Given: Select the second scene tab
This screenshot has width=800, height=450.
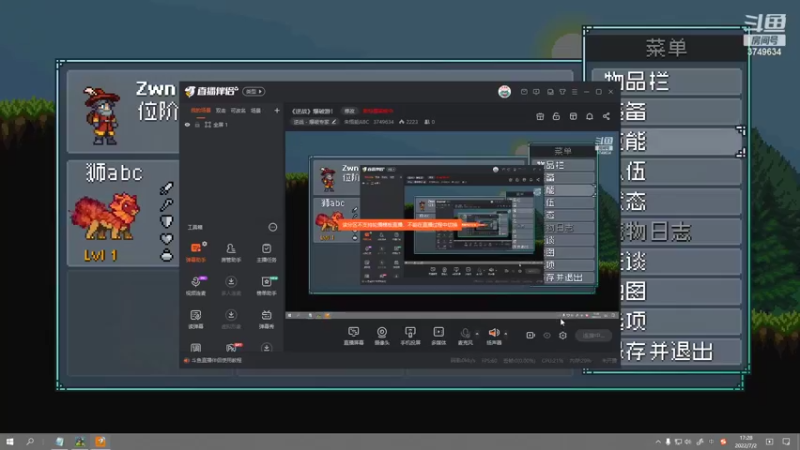Looking at the screenshot, I should [220, 110].
